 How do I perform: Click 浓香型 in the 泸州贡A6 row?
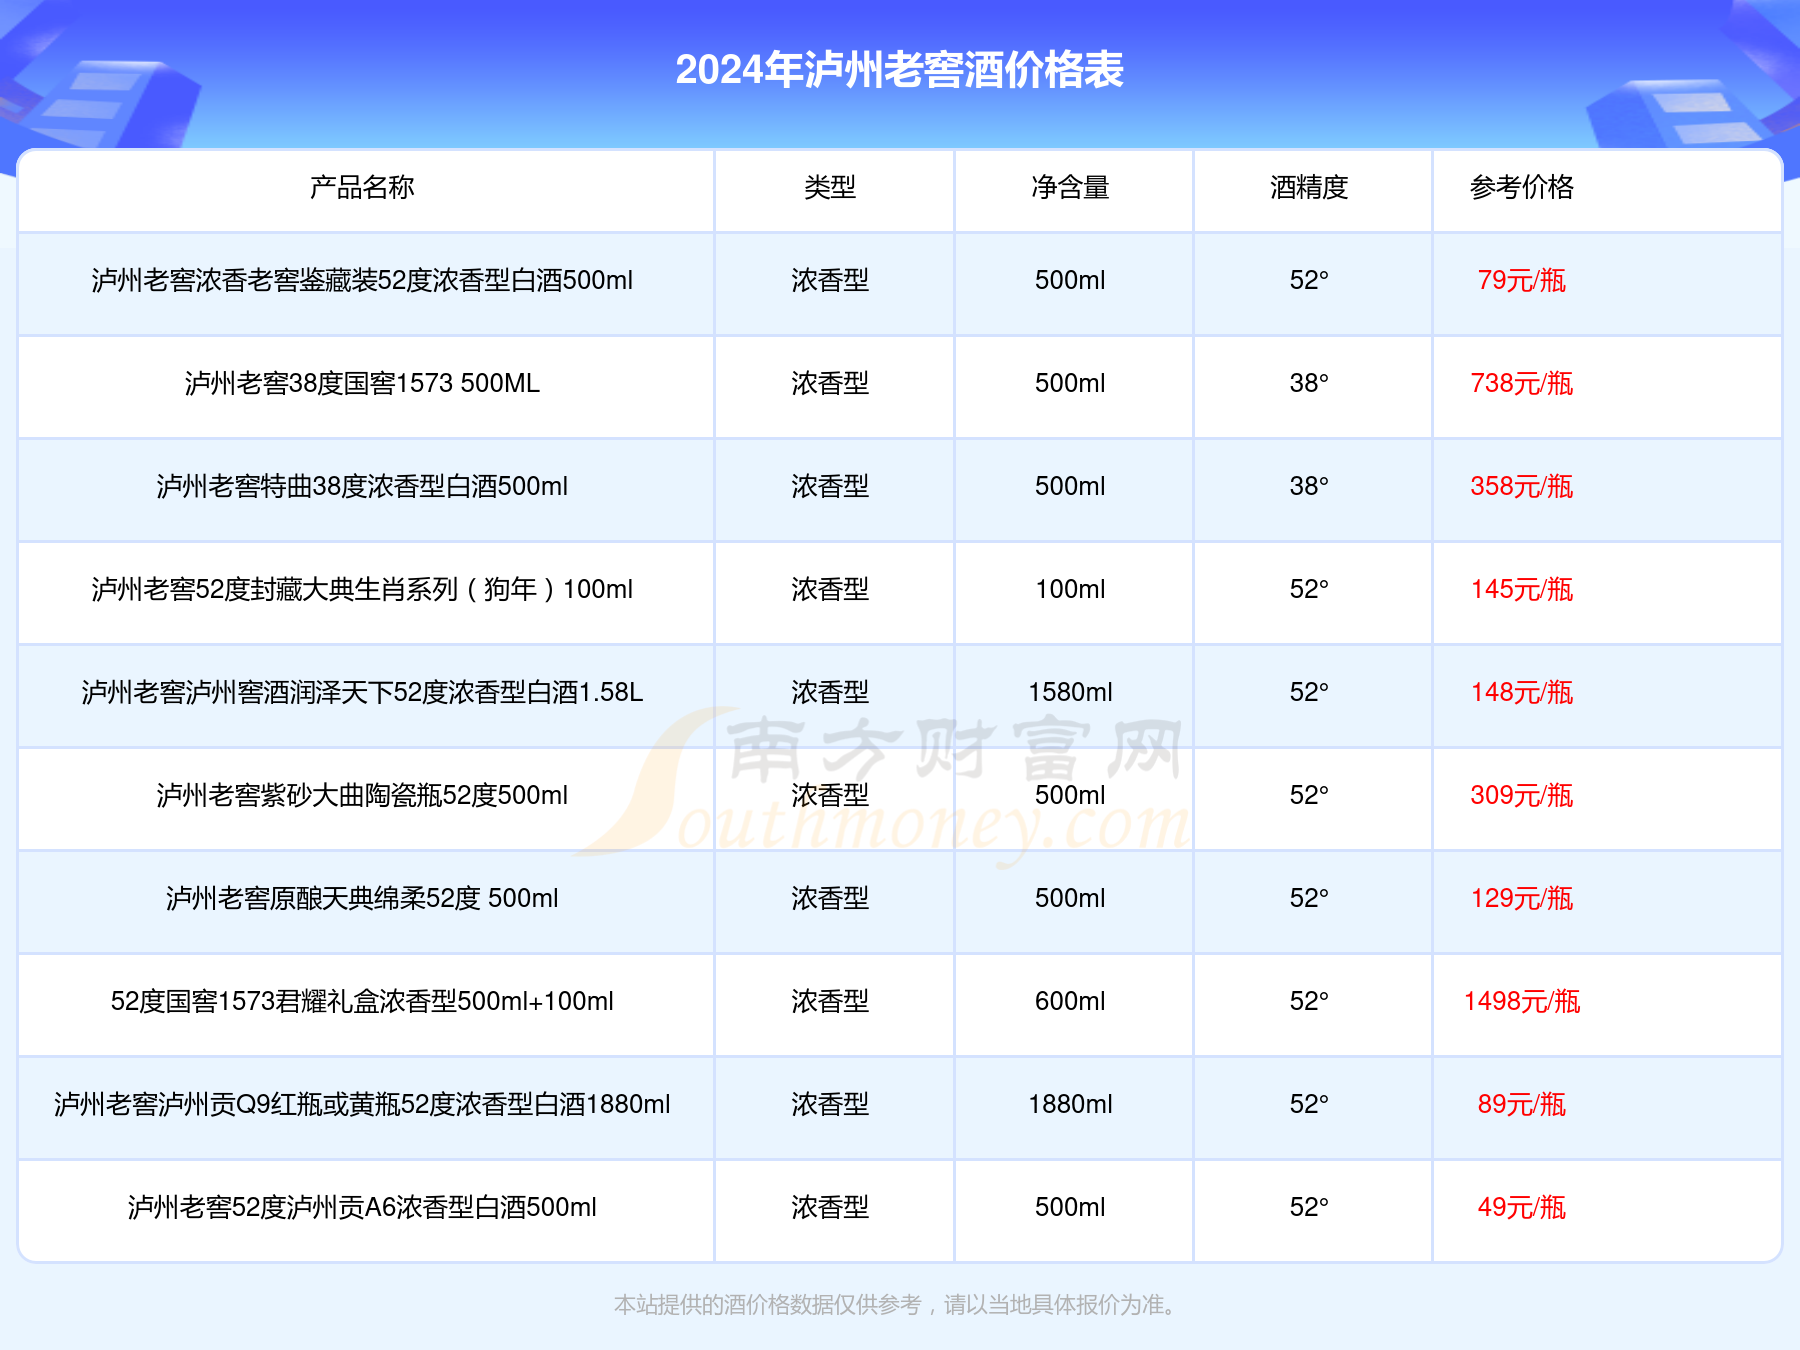pyautogui.click(x=830, y=1208)
